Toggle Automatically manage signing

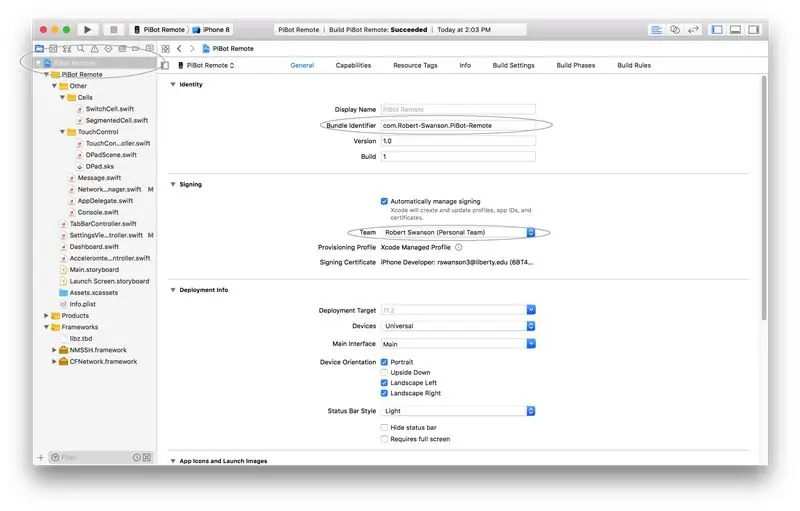point(384,201)
